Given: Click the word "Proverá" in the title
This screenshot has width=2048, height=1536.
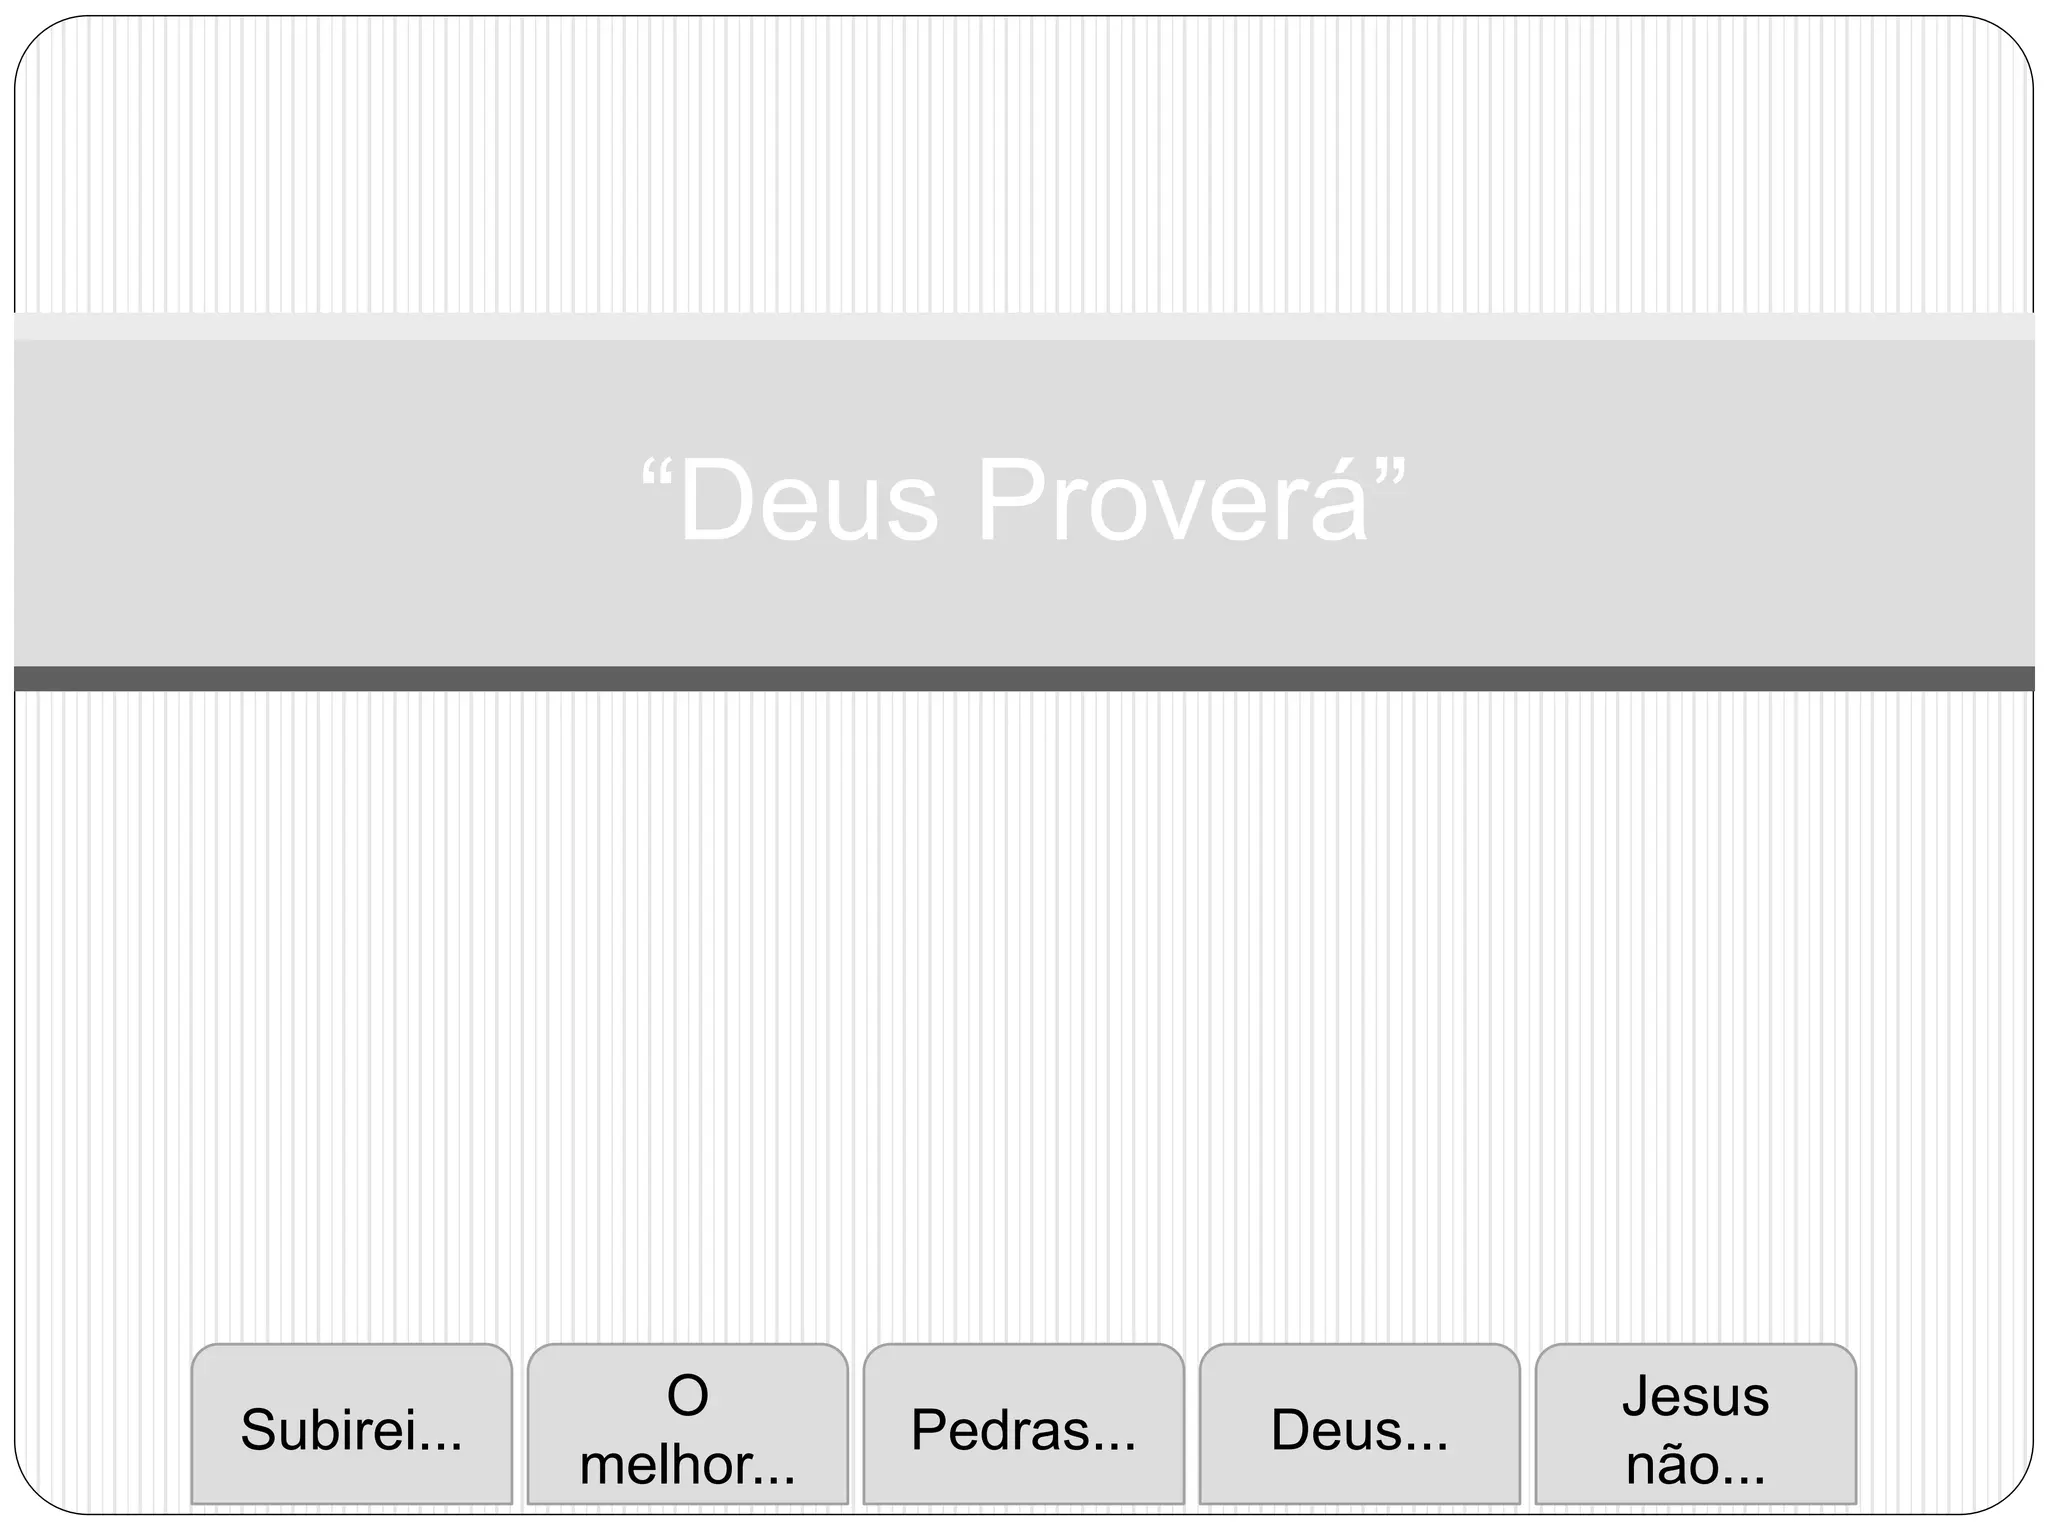Looking at the screenshot, I should pos(1172,500).
